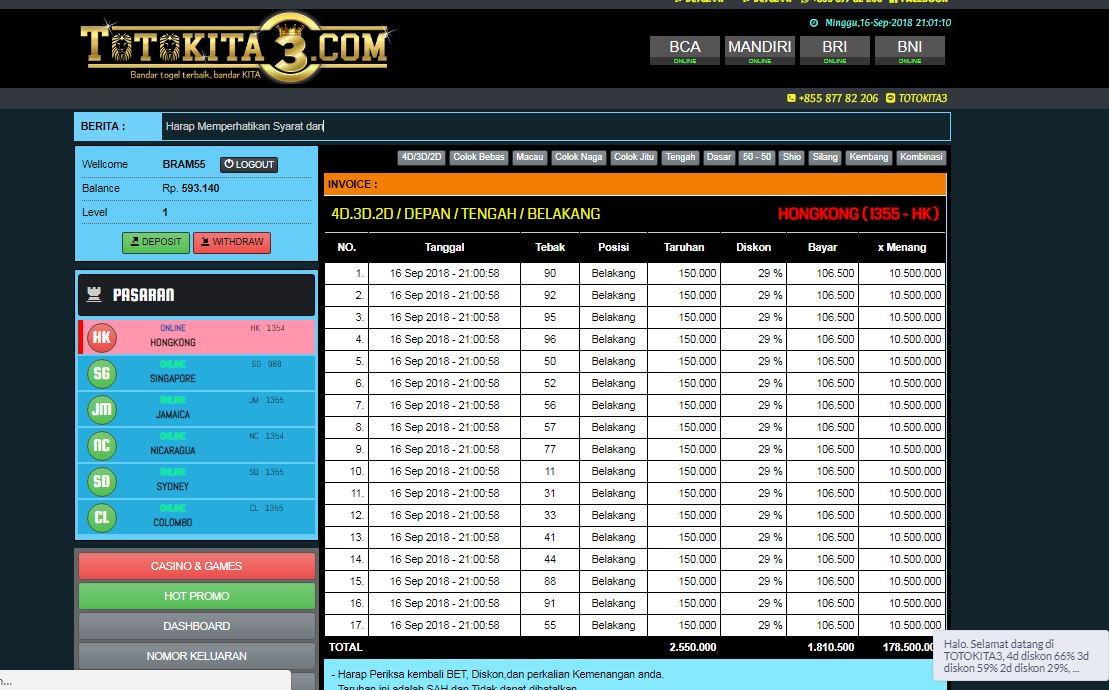Click the green Deposit button

155,242
